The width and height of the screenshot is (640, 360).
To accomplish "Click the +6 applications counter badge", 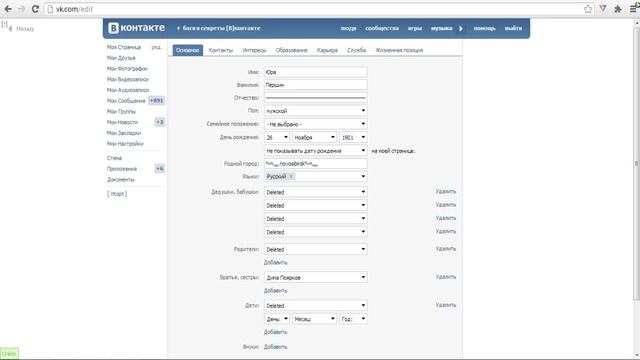I will [x=160, y=169].
